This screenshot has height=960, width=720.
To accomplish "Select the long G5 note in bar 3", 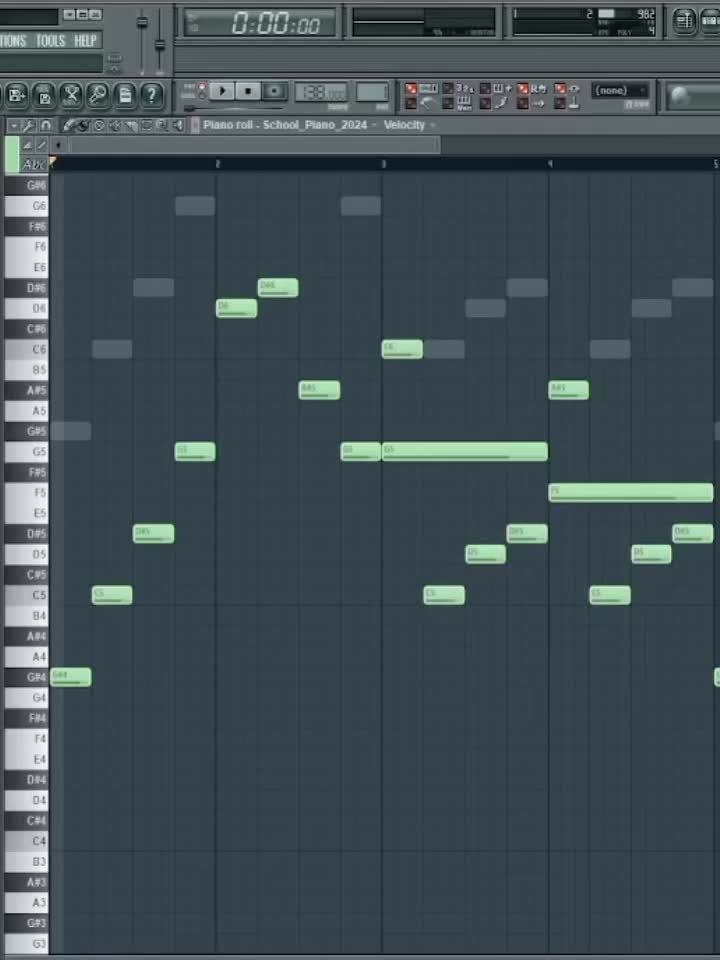I will tap(465, 451).
